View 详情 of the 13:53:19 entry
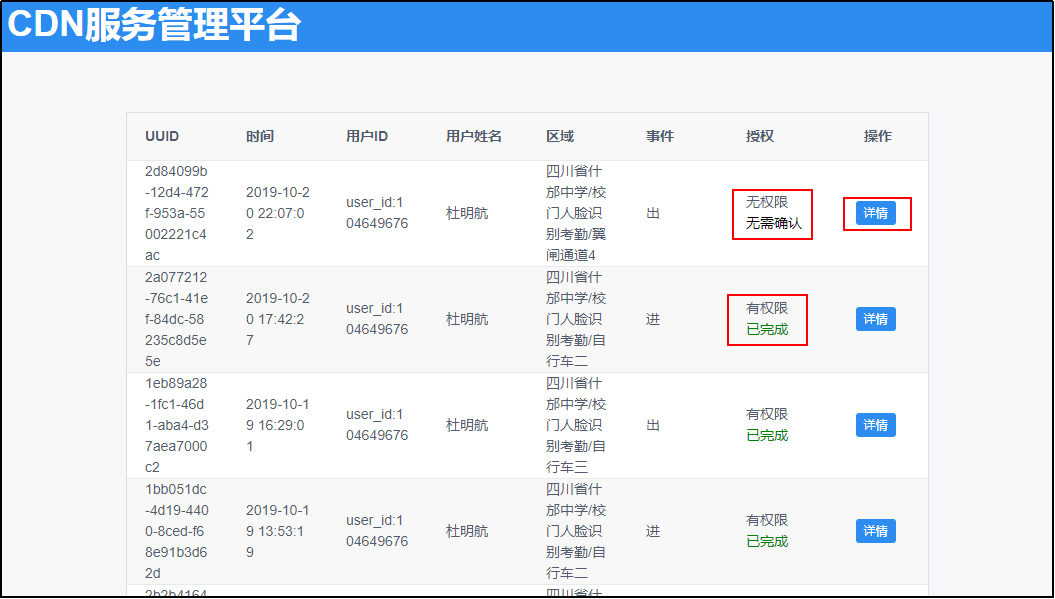The image size is (1055, 599). (x=875, y=531)
